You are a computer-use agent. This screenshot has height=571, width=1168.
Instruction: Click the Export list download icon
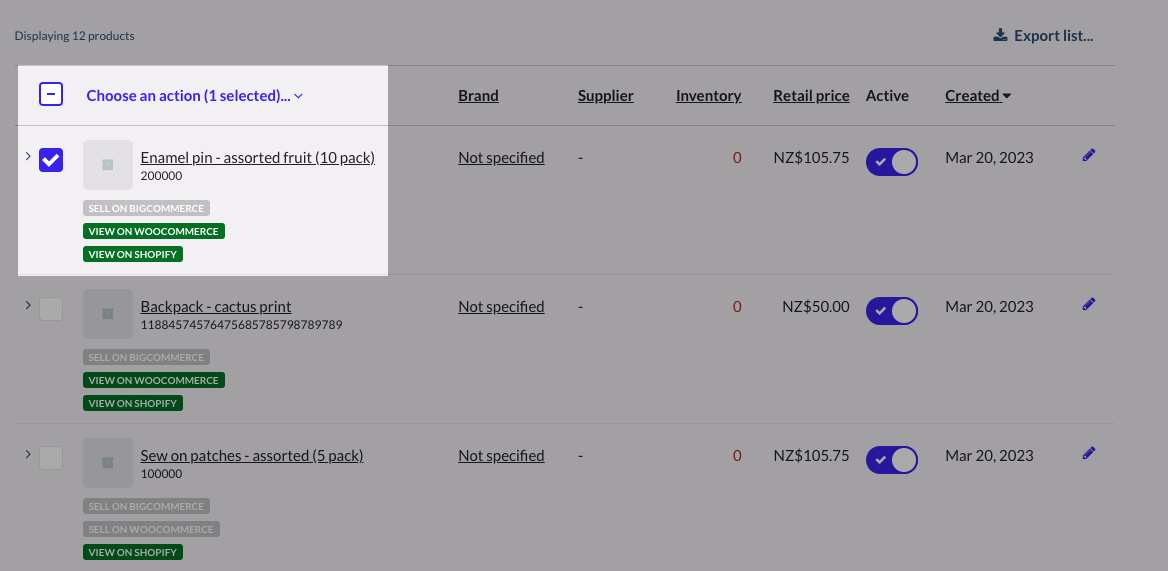1000,36
